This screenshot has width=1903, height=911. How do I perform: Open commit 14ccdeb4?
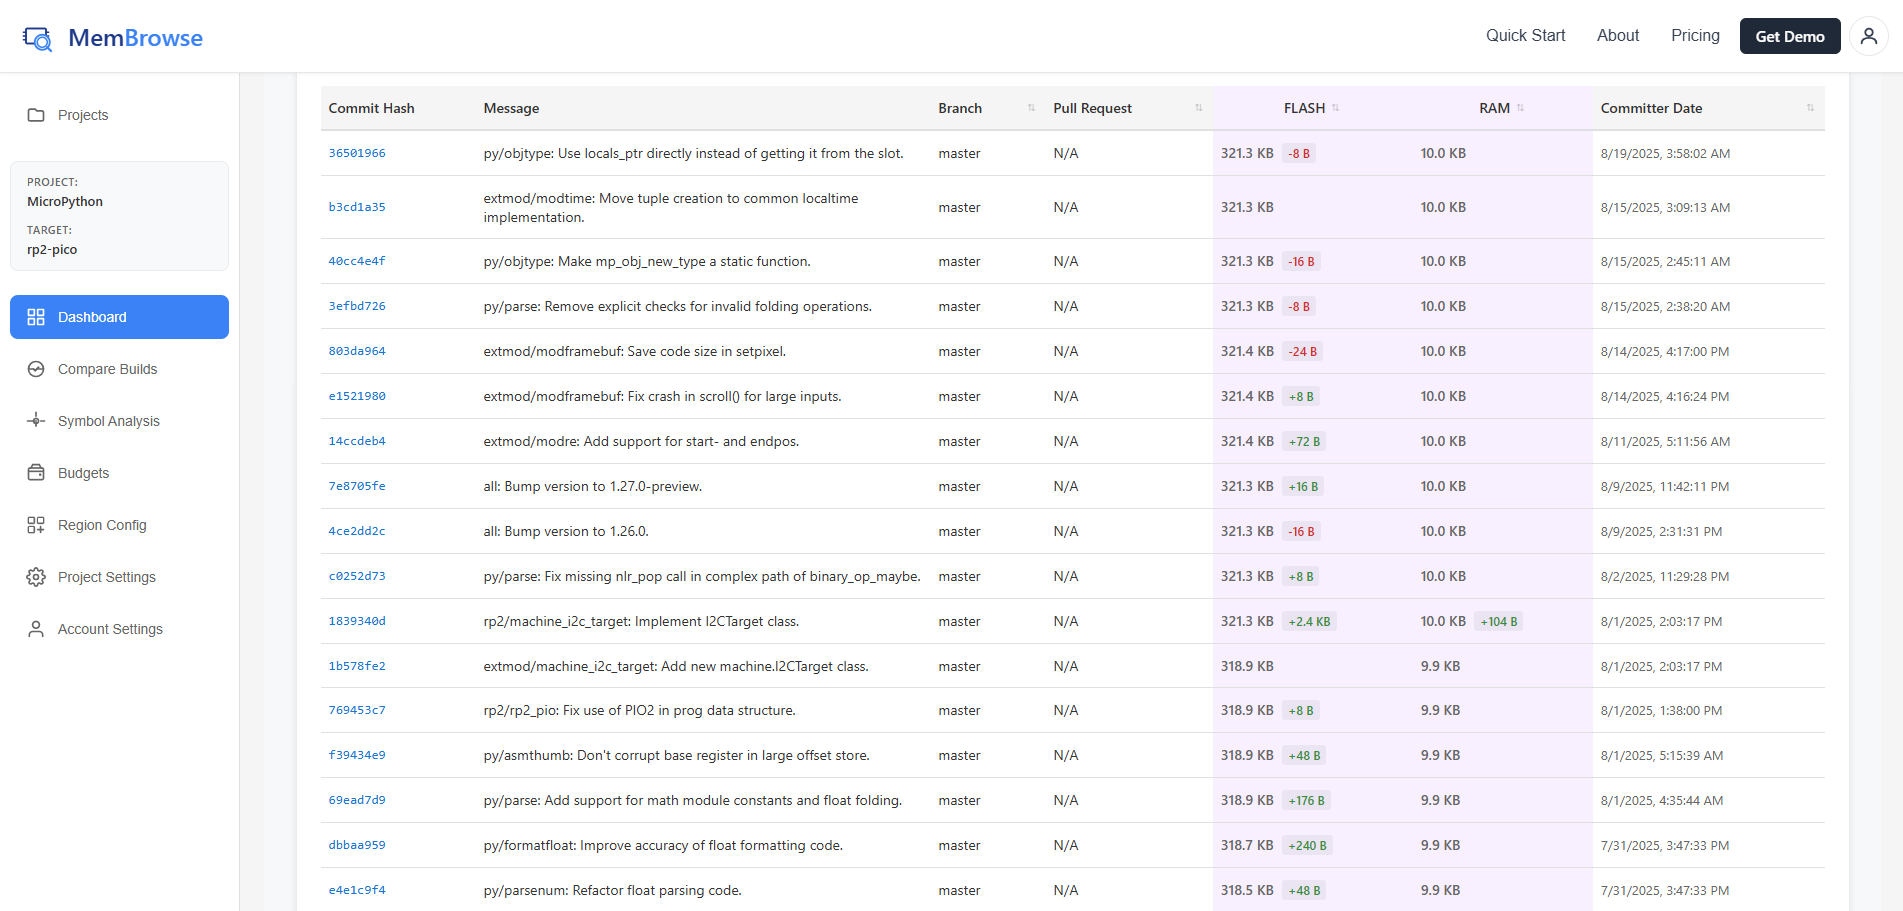tap(357, 441)
